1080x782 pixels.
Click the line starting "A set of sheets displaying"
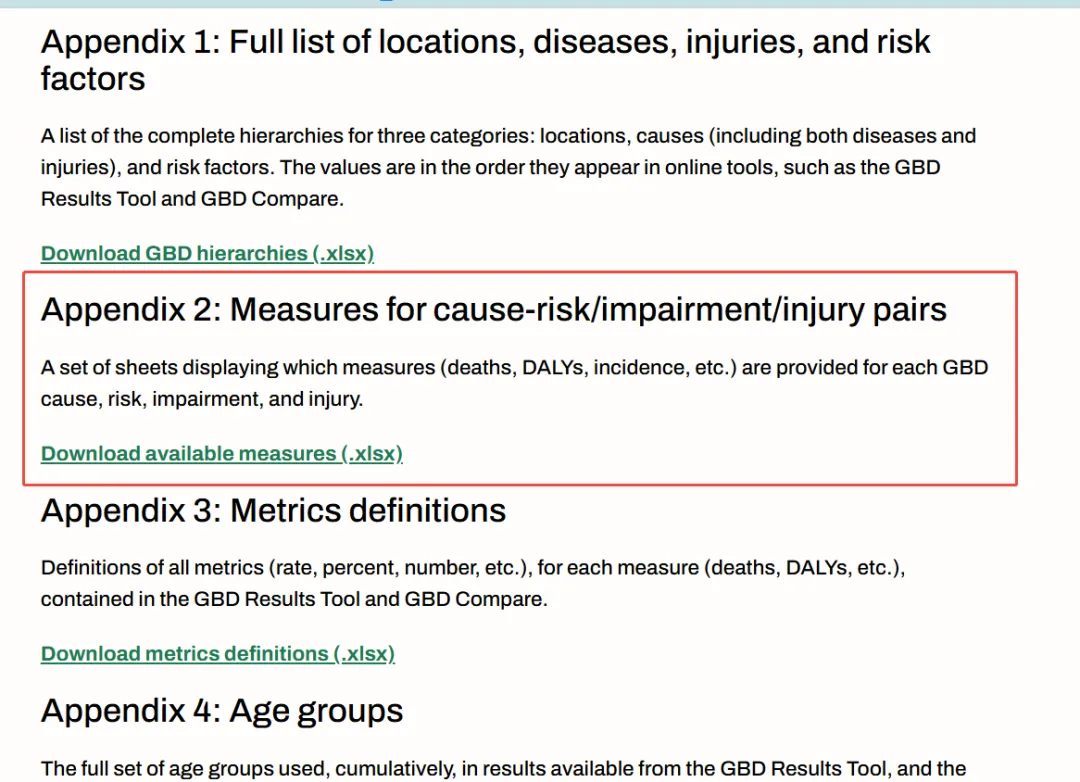tap(515, 368)
